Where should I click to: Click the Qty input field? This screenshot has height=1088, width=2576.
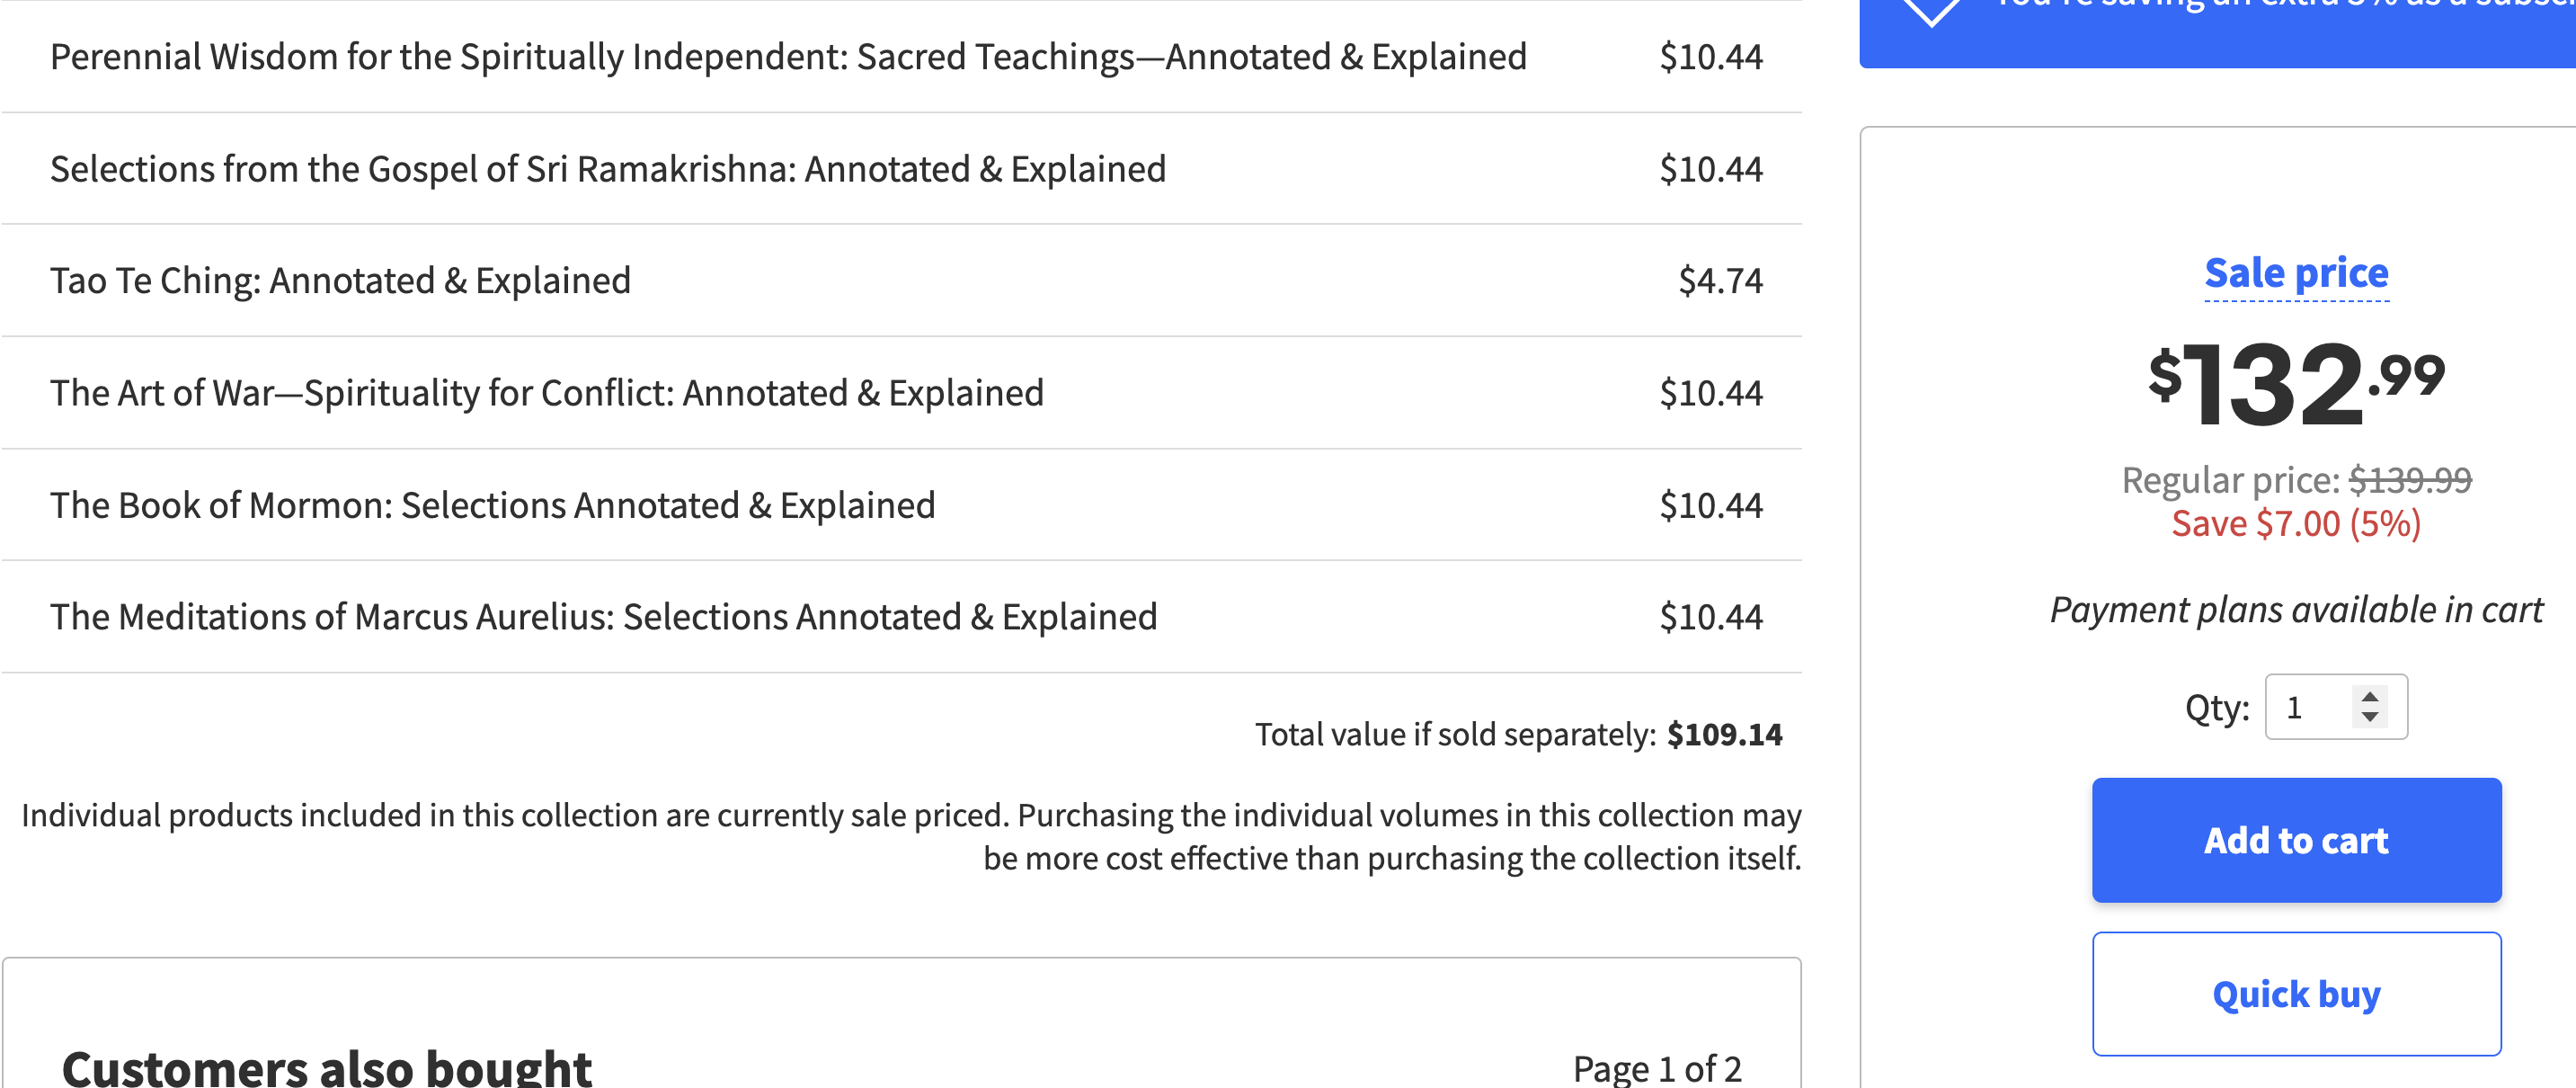point(2335,707)
